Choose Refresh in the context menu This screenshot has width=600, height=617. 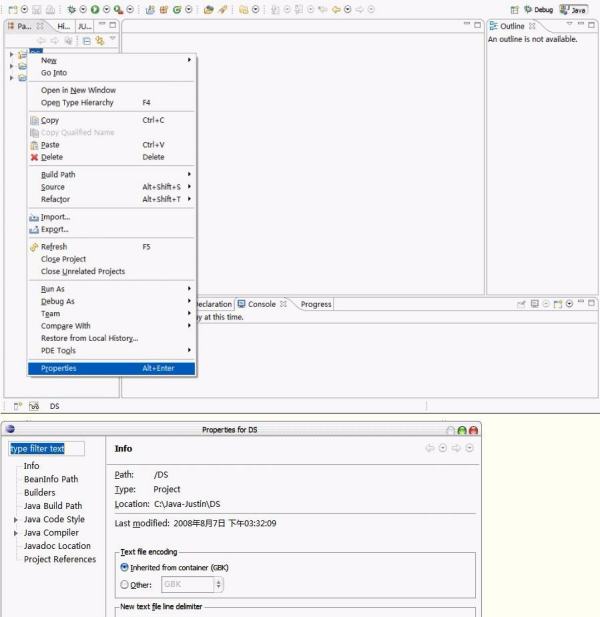[111, 247]
